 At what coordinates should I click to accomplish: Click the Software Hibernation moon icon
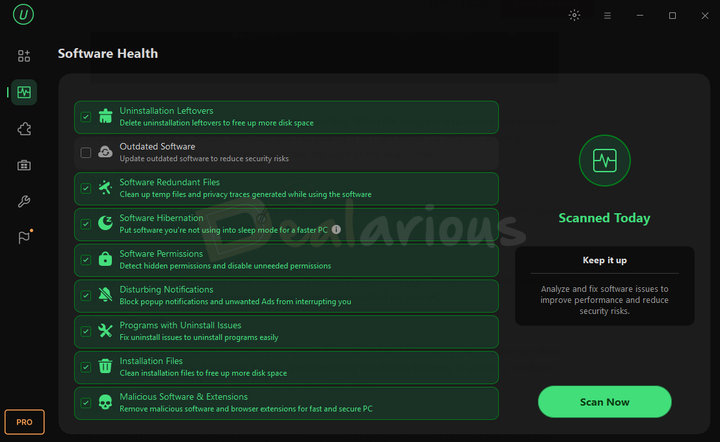pyautogui.click(x=105, y=223)
